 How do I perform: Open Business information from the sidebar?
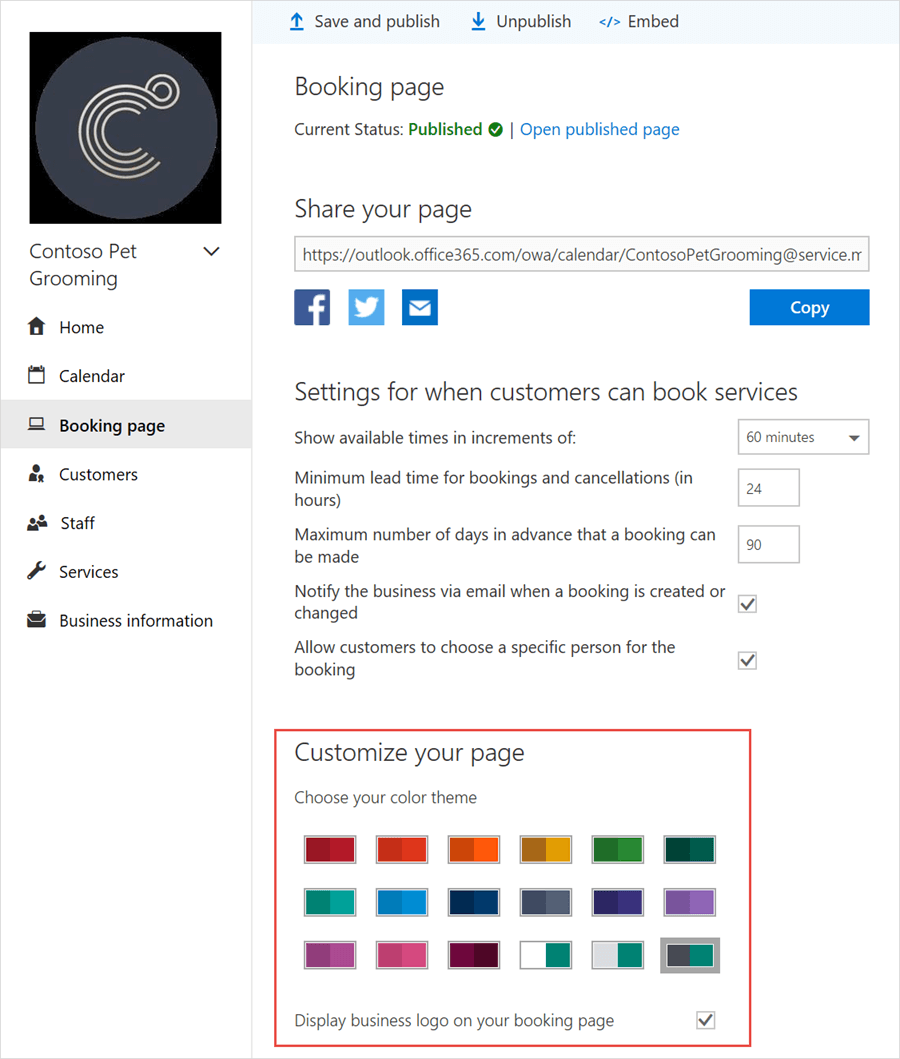pyautogui.click(x=35, y=620)
